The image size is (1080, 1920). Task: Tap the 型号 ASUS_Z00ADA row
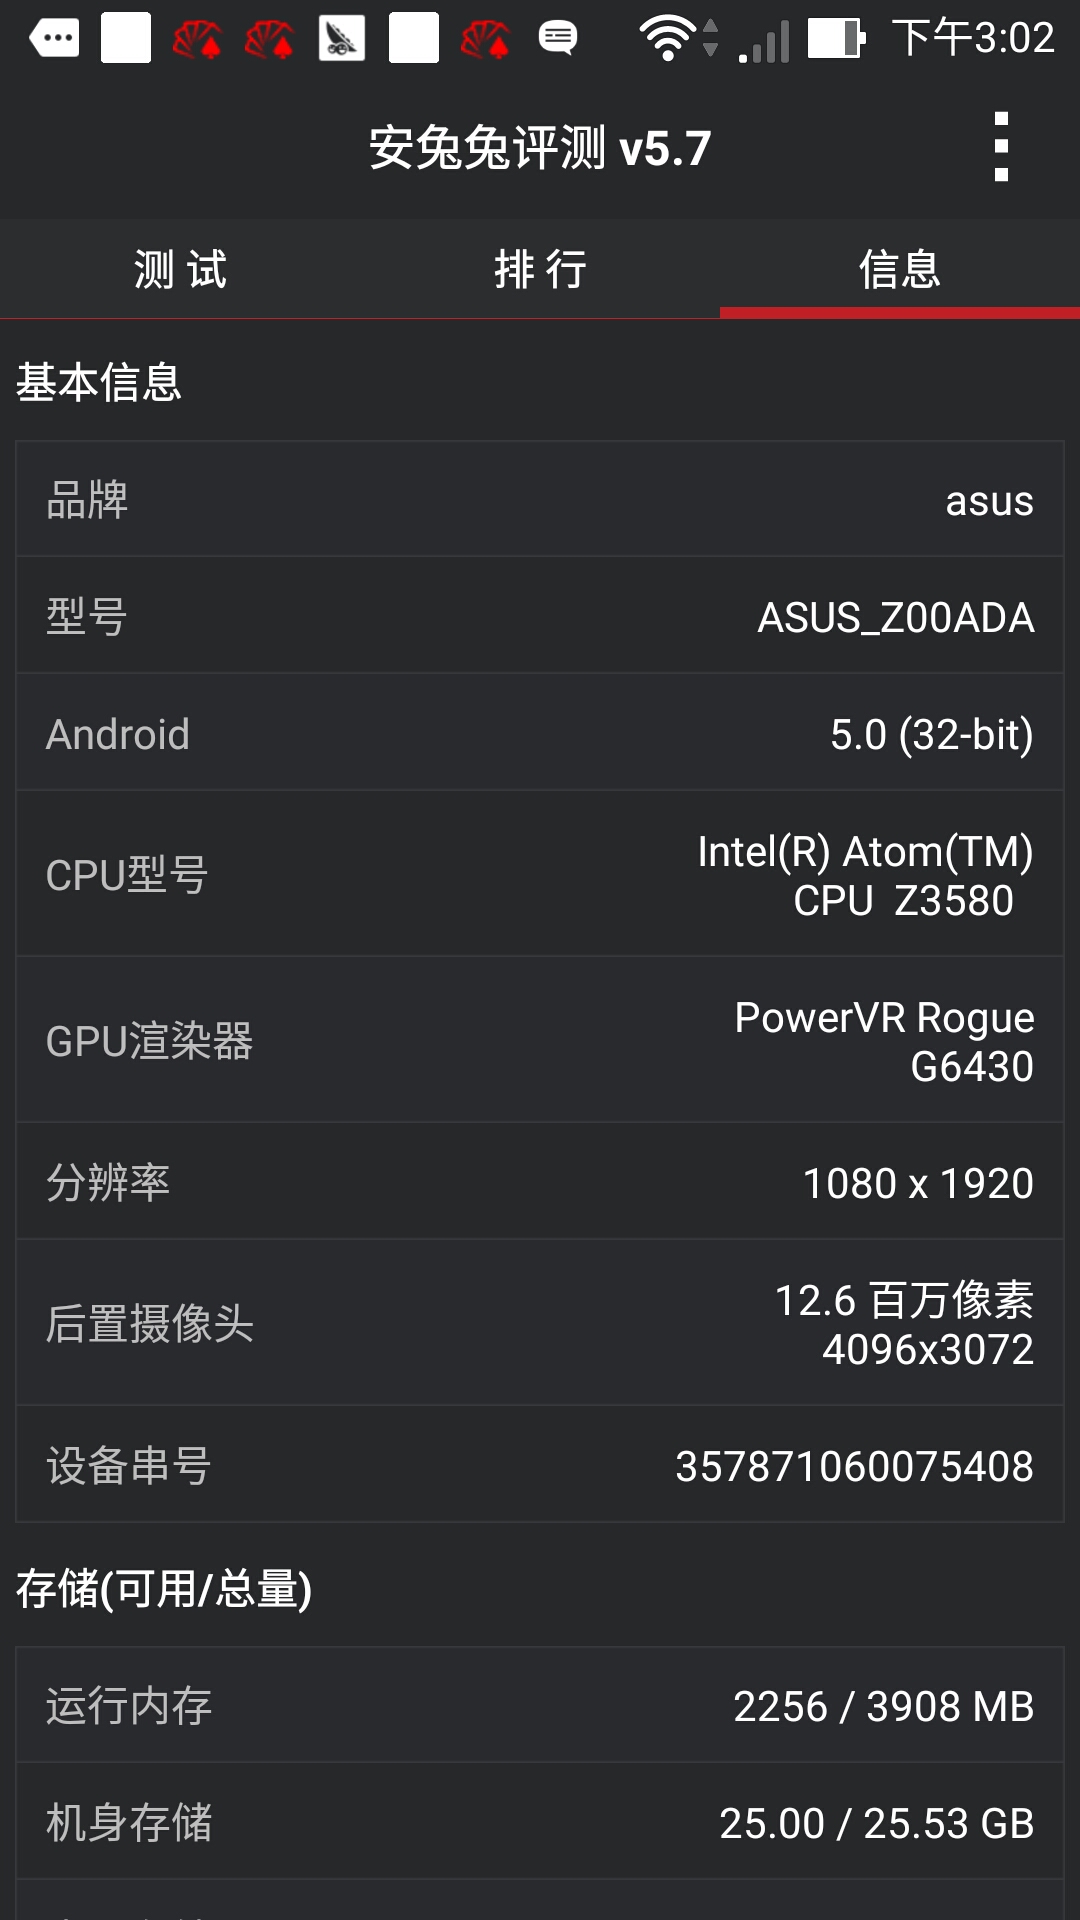pyautogui.click(x=540, y=616)
